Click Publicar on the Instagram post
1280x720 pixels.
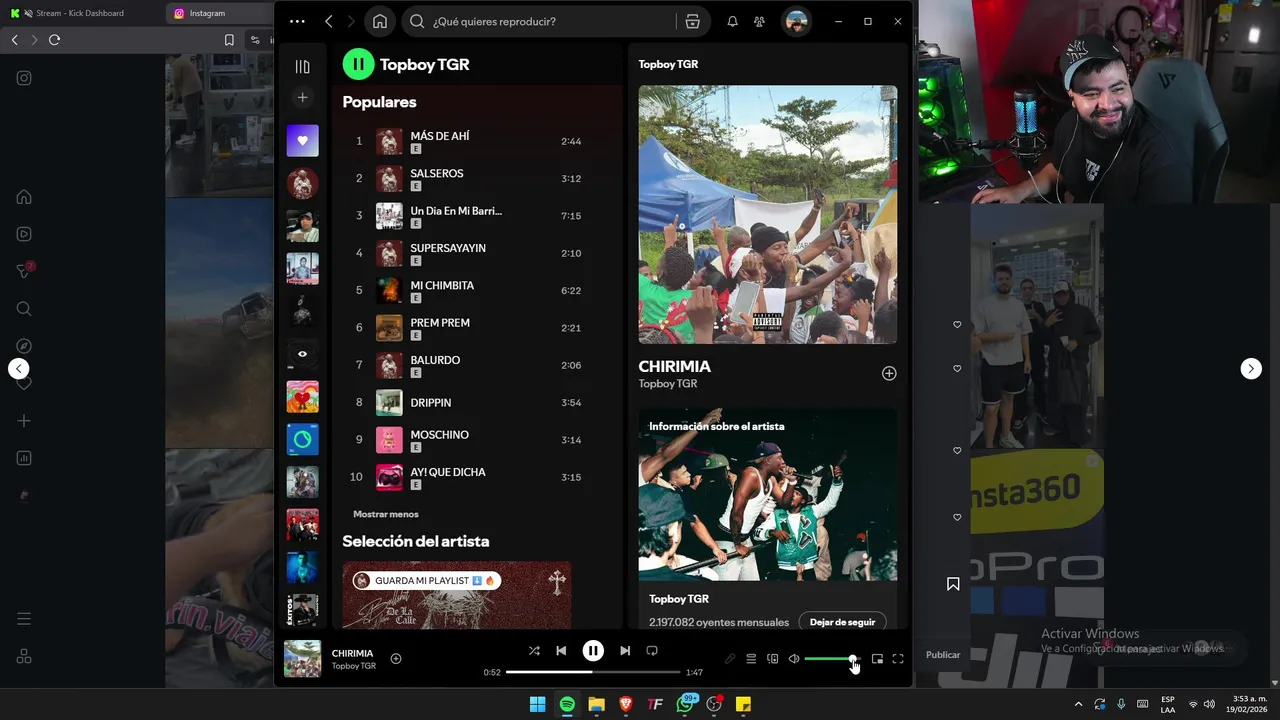943,655
